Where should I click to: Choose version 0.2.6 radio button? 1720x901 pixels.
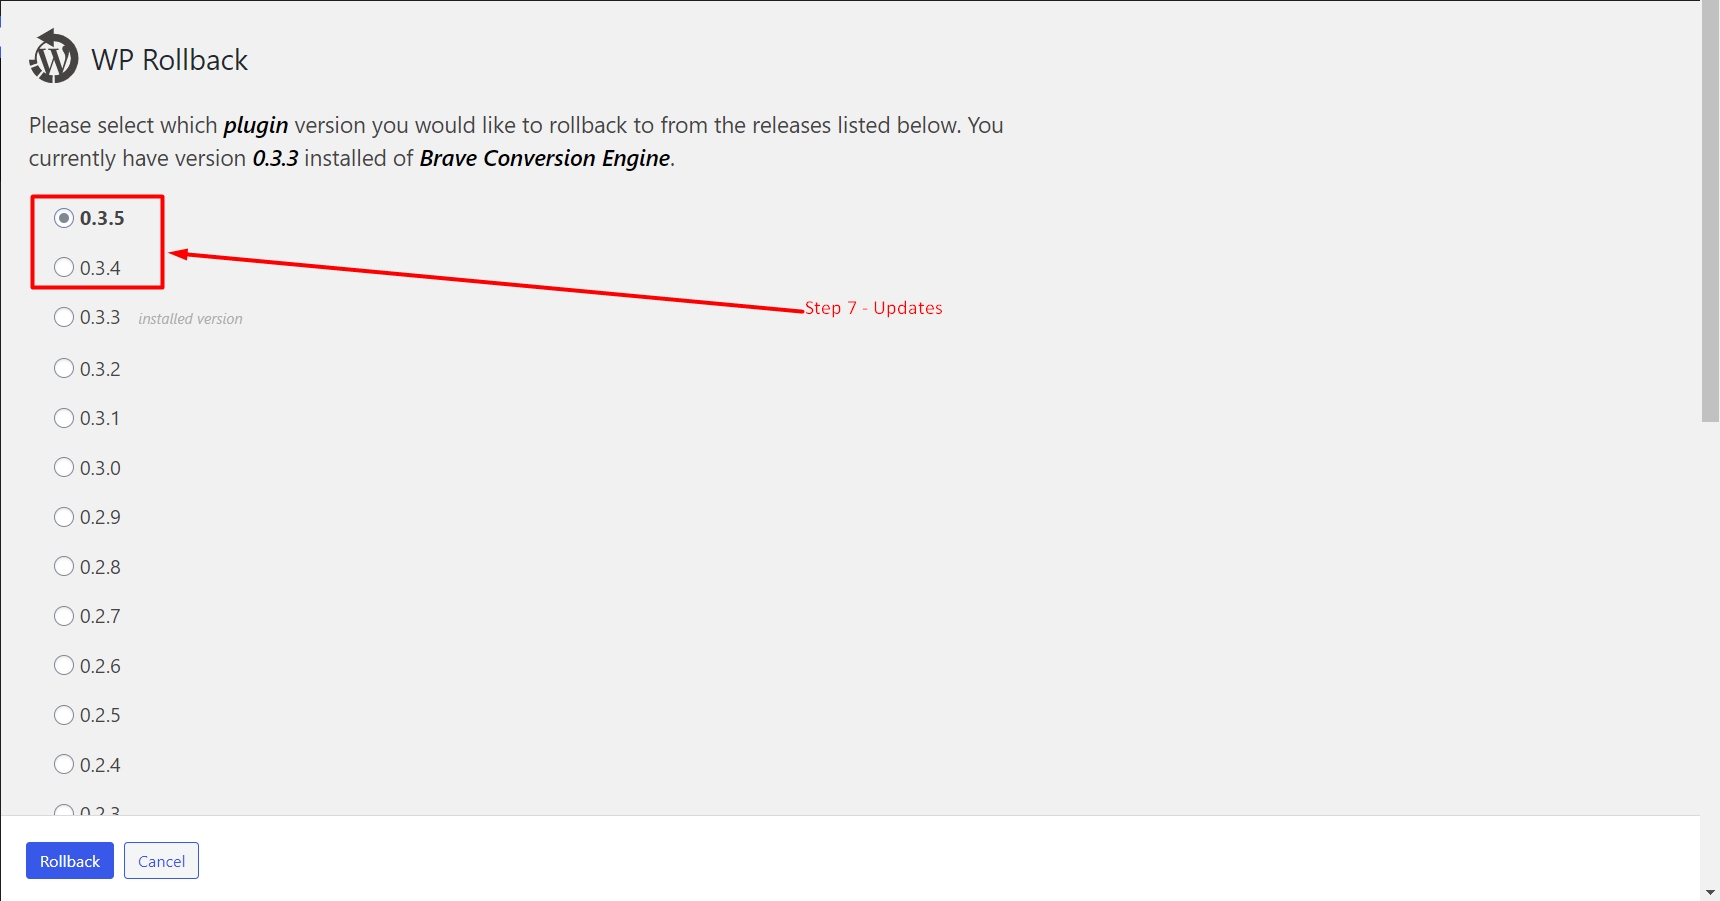(64, 665)
